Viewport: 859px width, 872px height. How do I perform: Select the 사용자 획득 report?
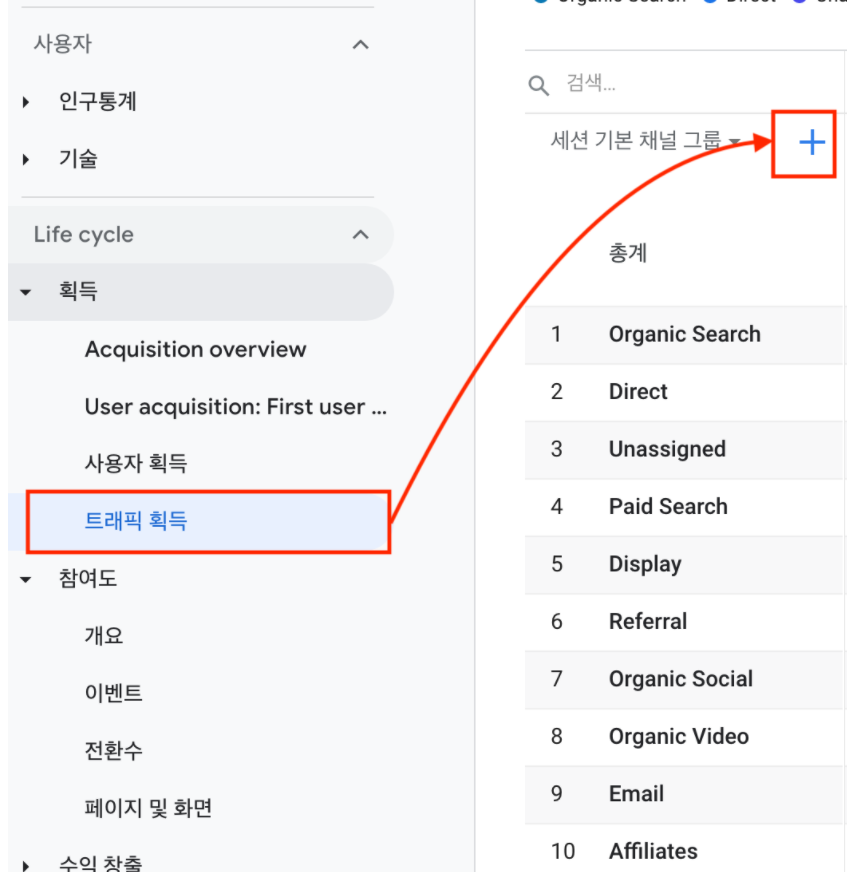click(136, 463)
